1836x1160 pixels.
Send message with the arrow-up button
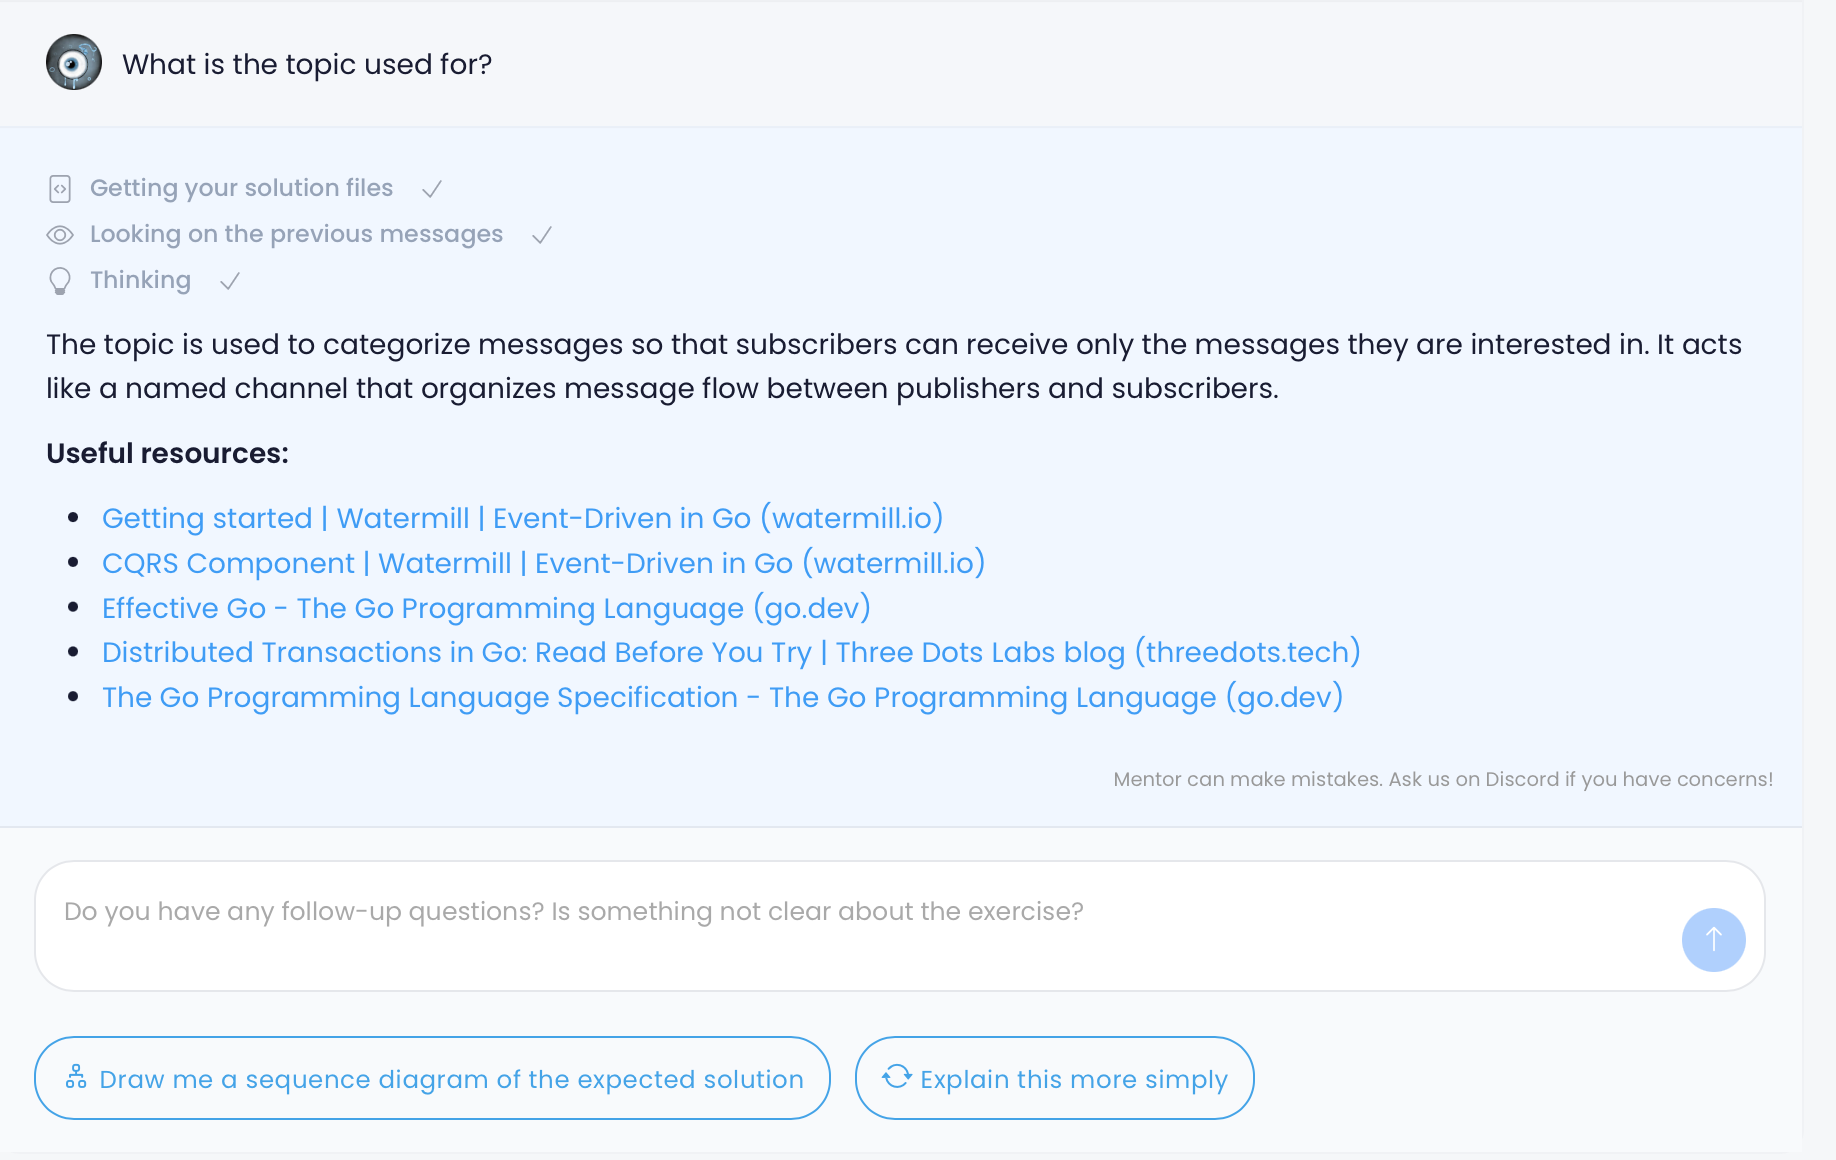click(1713, 939)
